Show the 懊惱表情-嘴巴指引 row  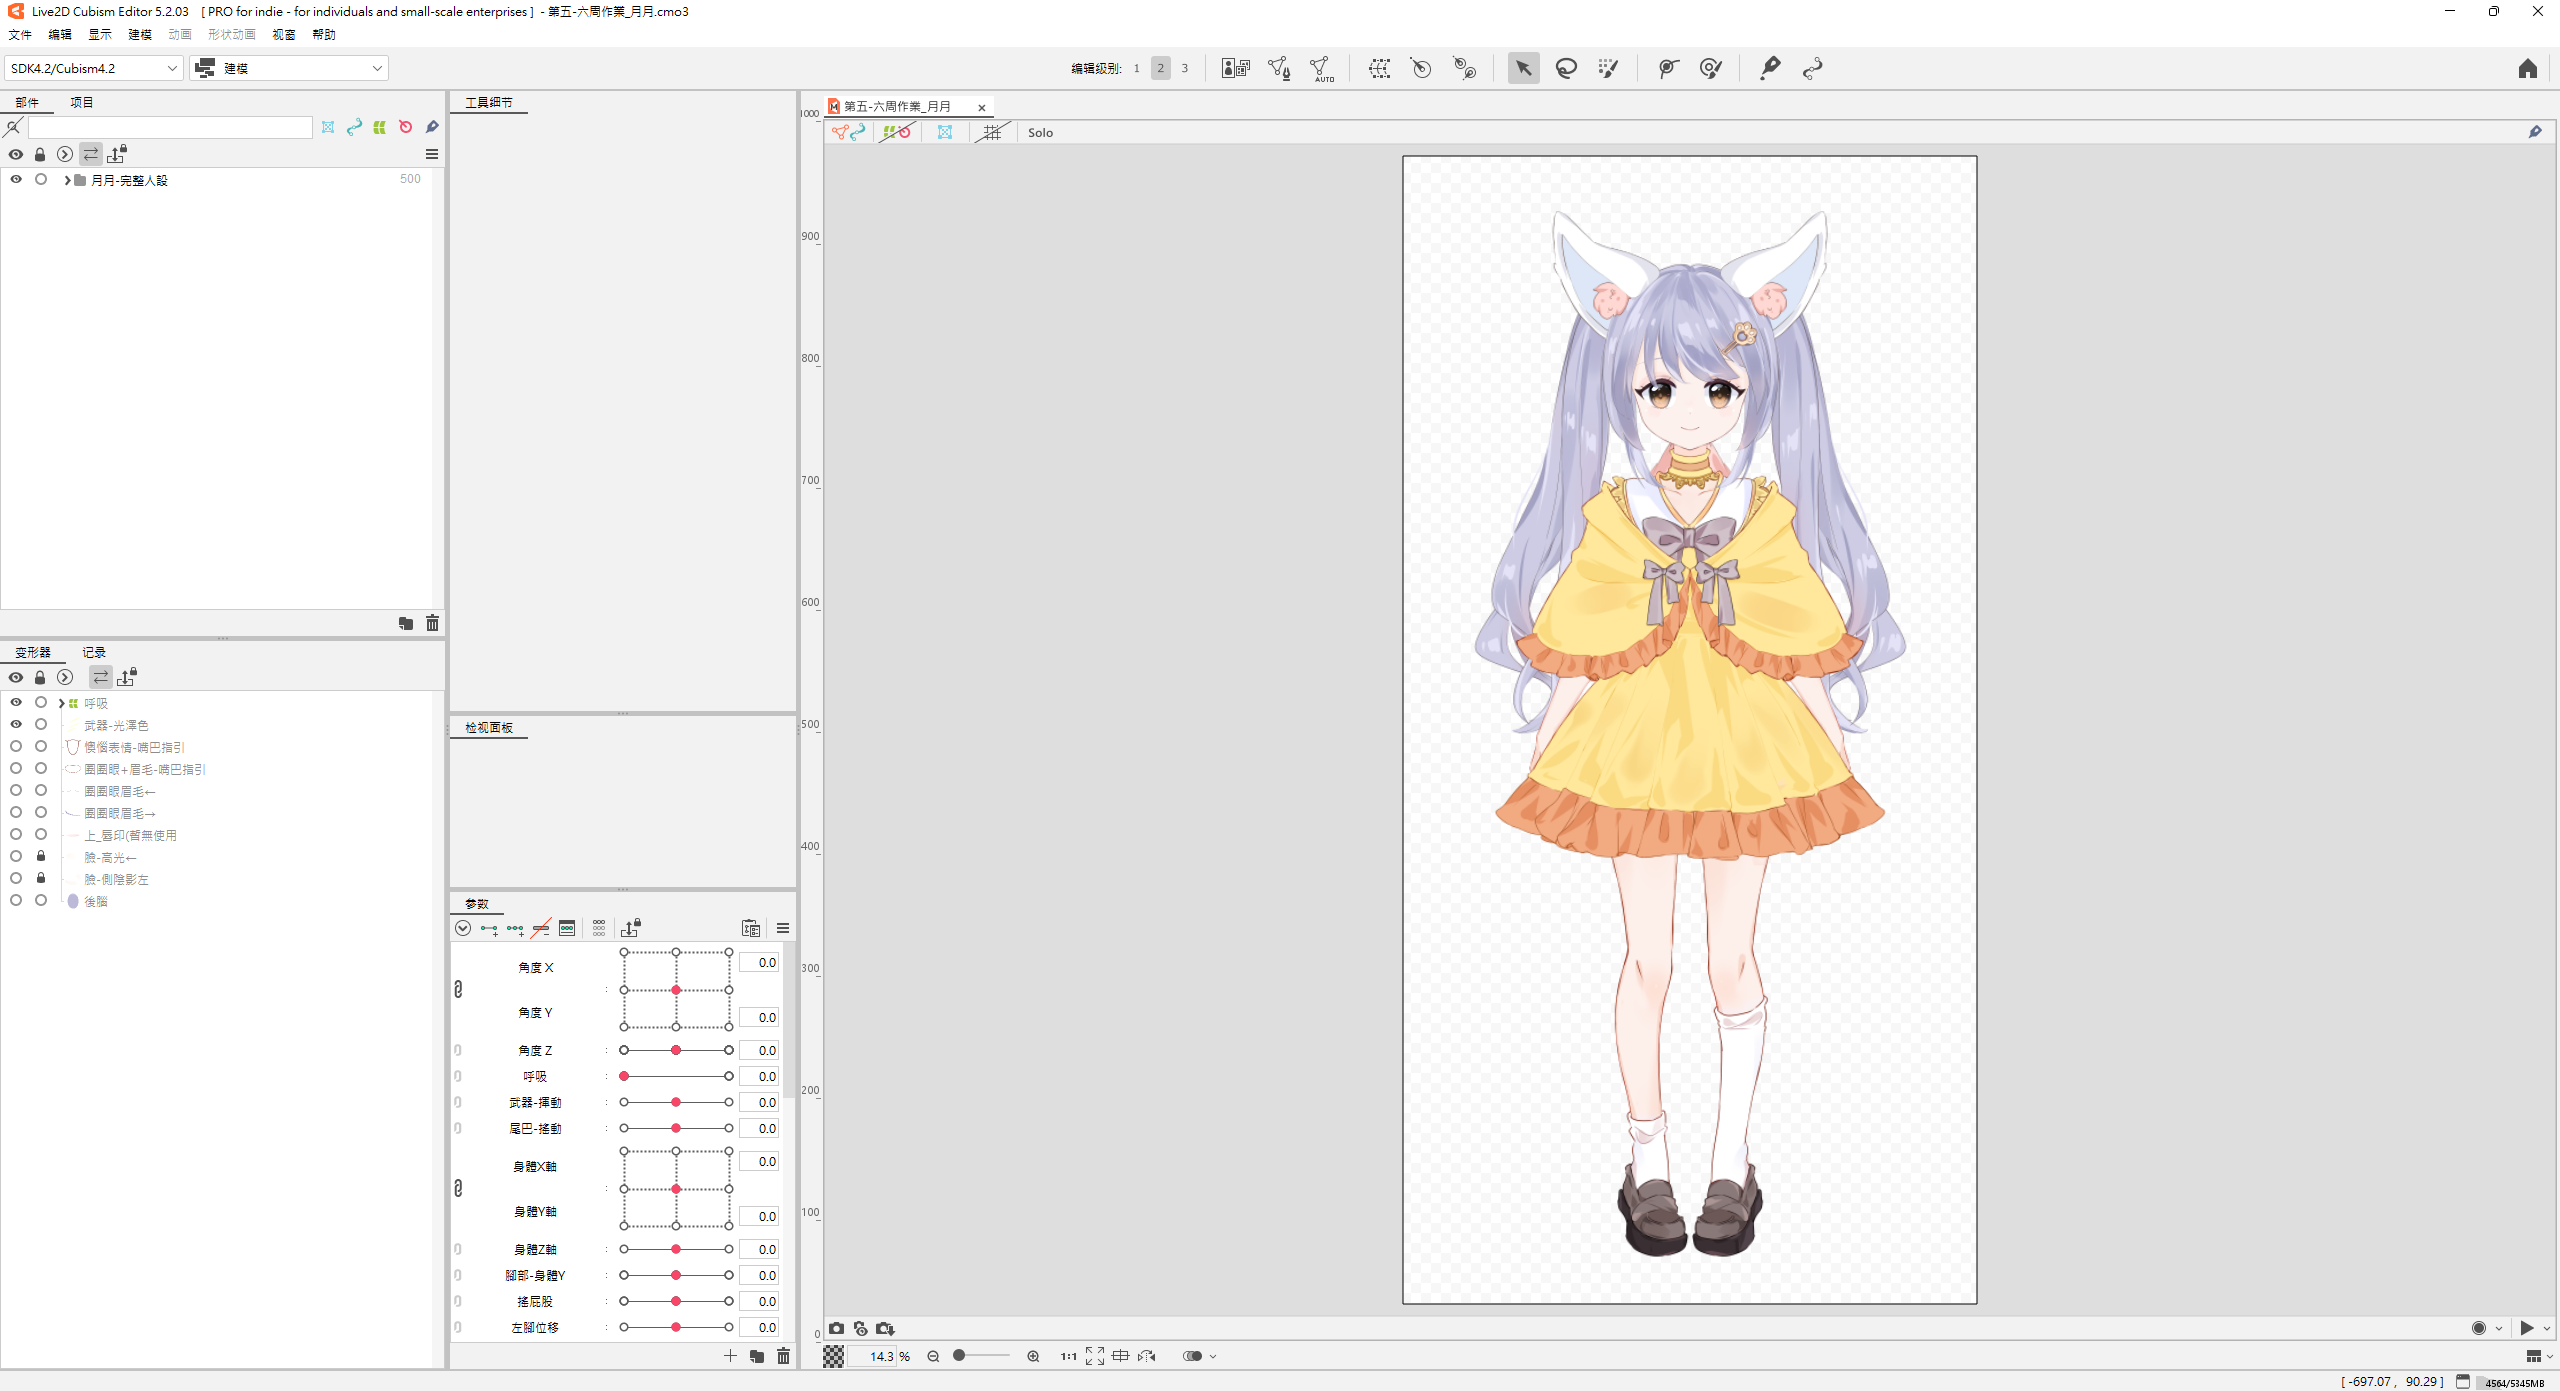(16, 747)
